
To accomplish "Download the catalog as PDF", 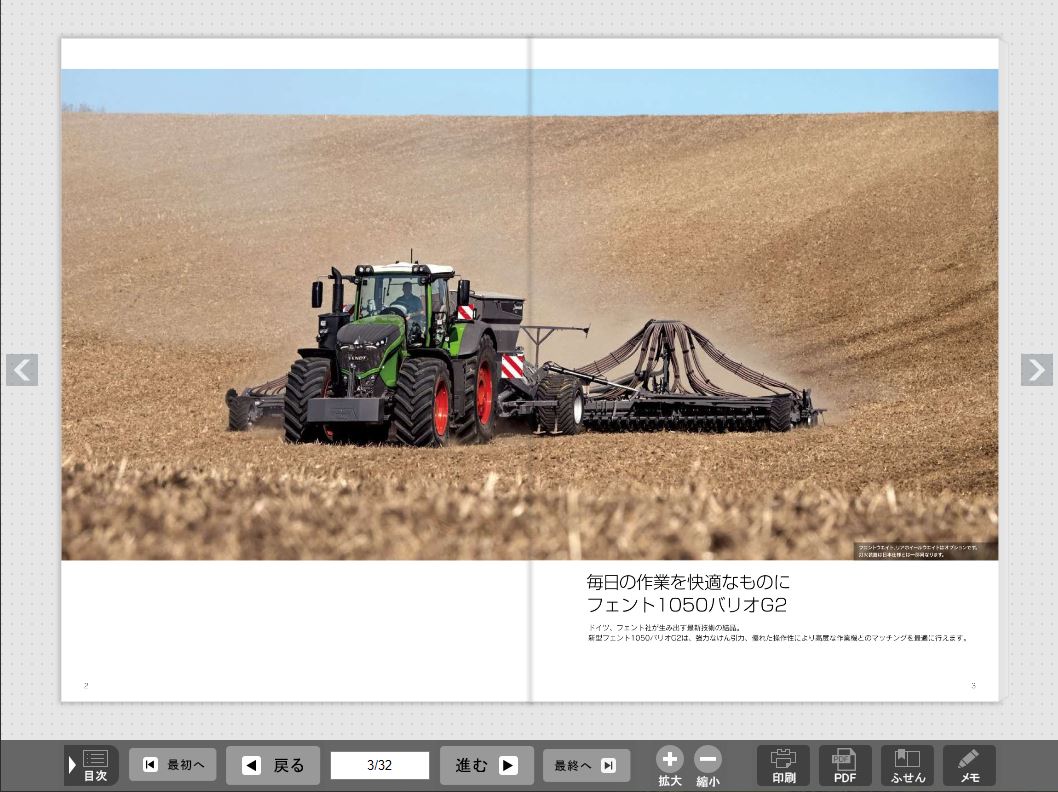I will pyautogui.click(x=845, y=766).
